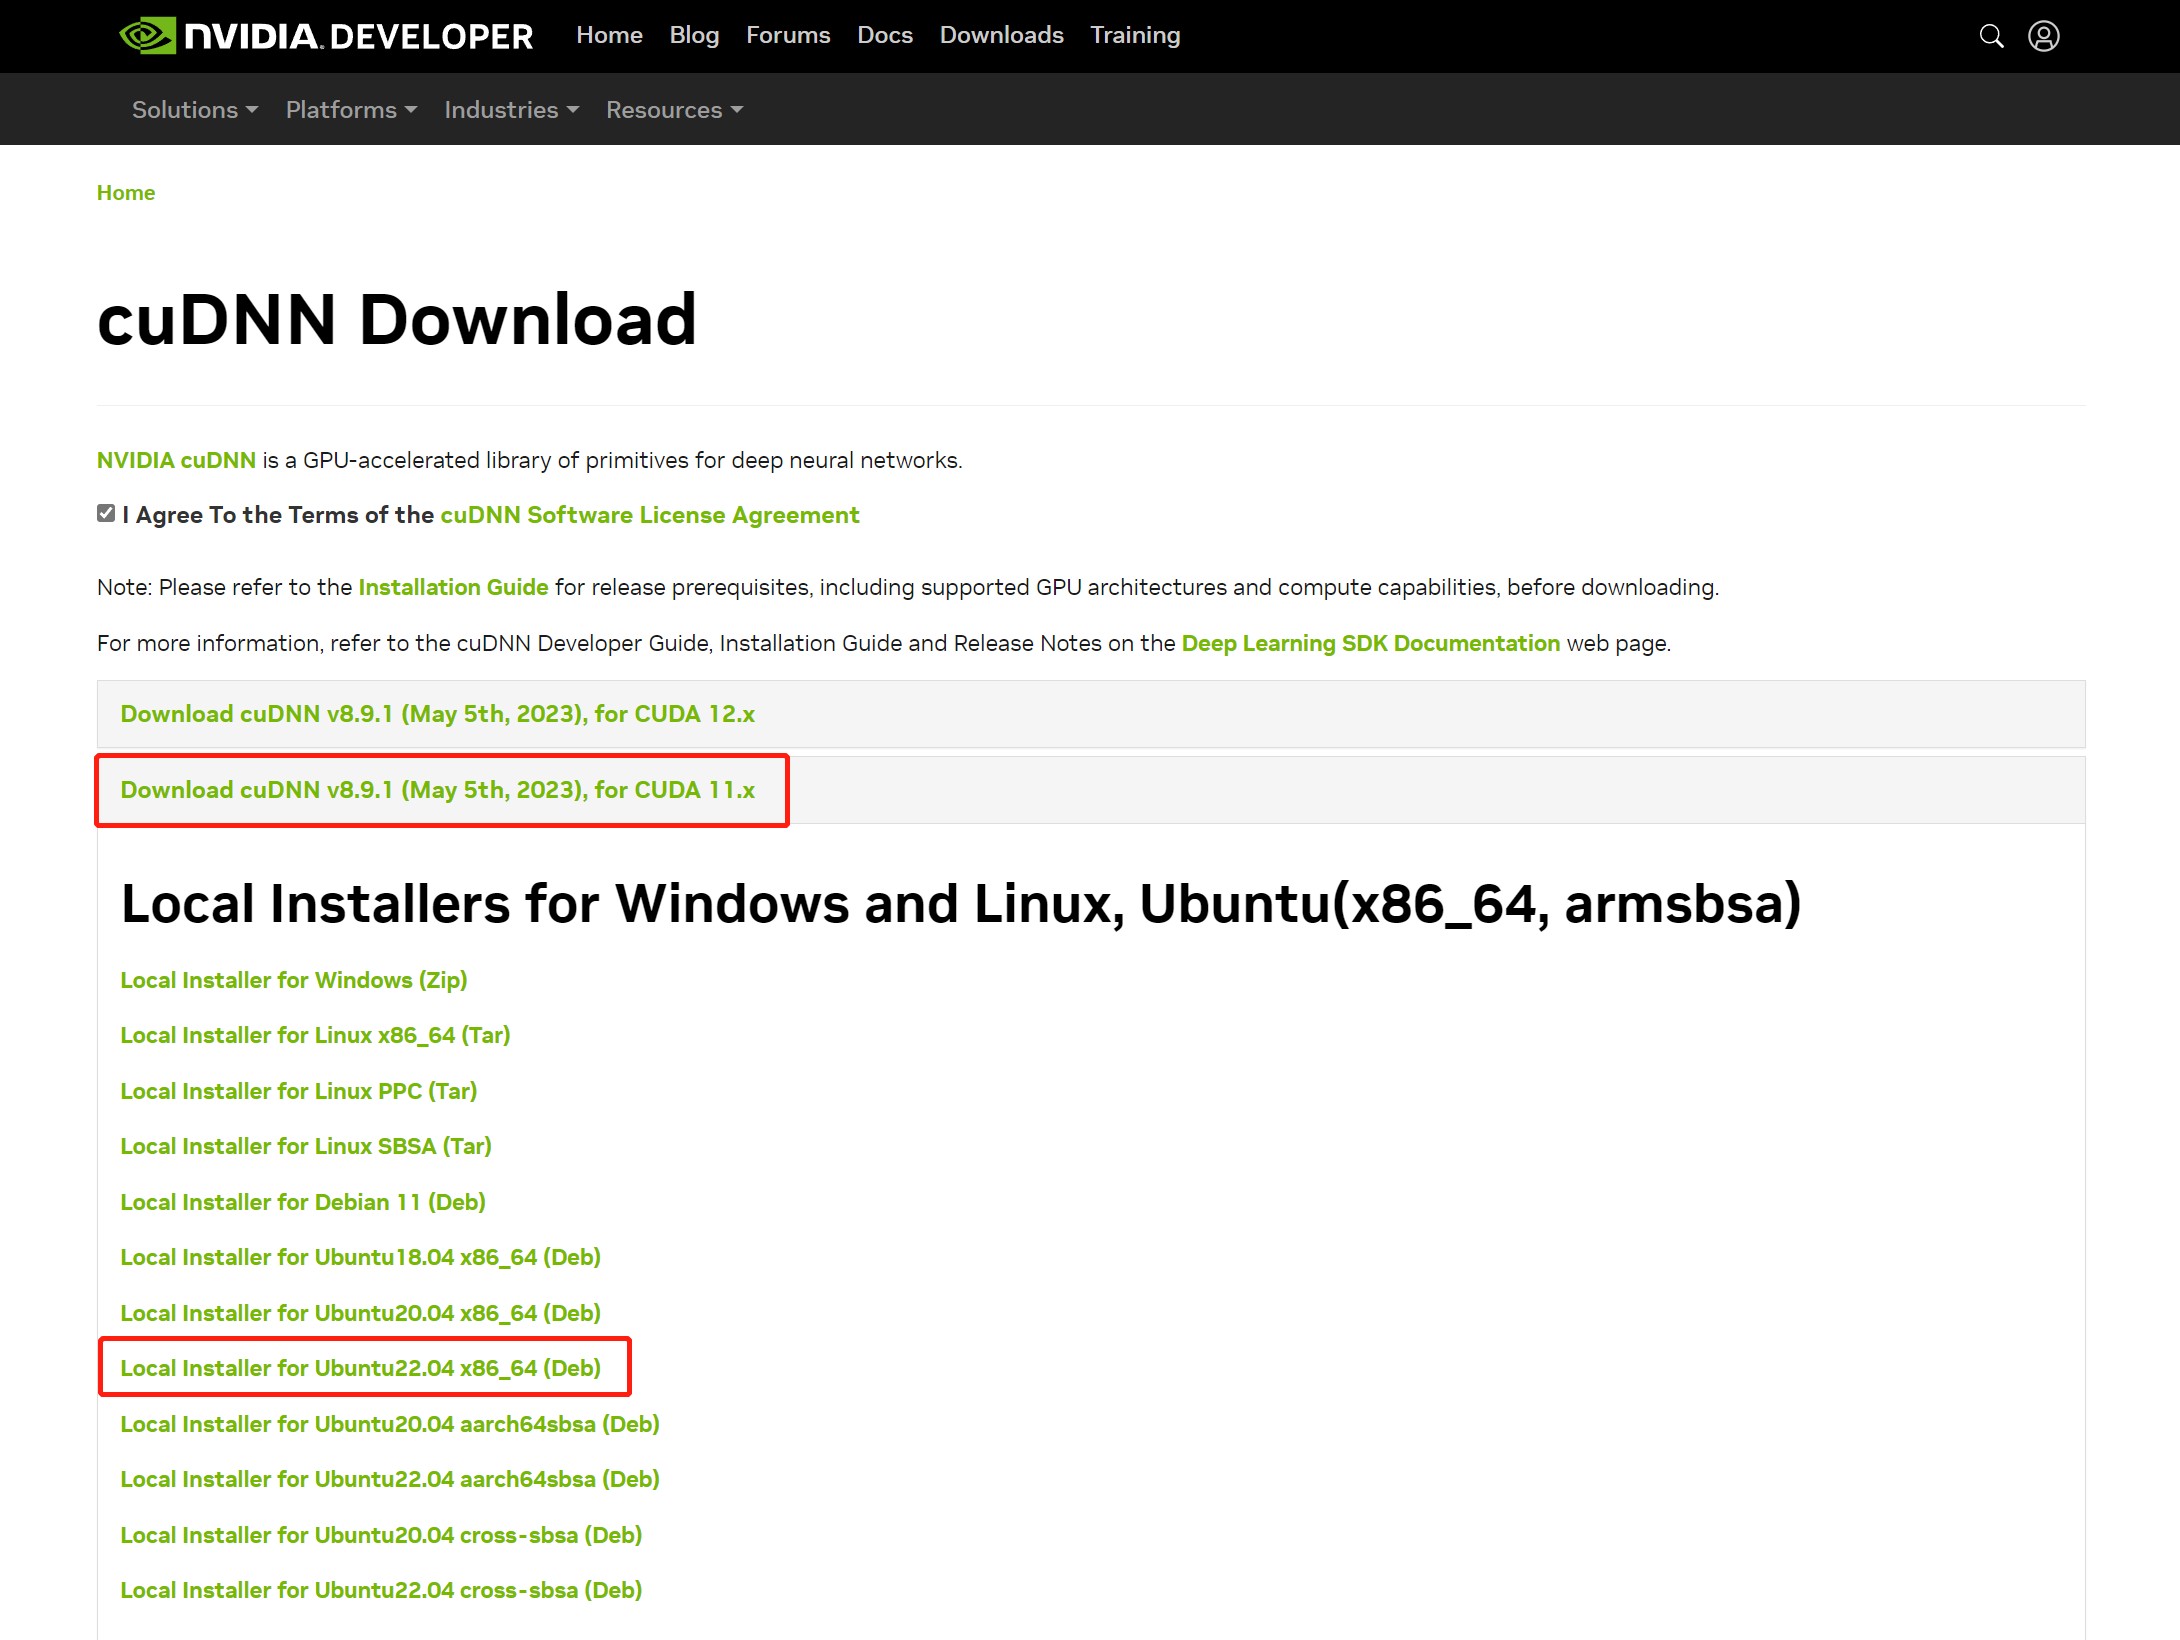Screen dimensions: 2180x1640
Task: Expand the Solutions dropdown
Action: click(x=195, y=110)
